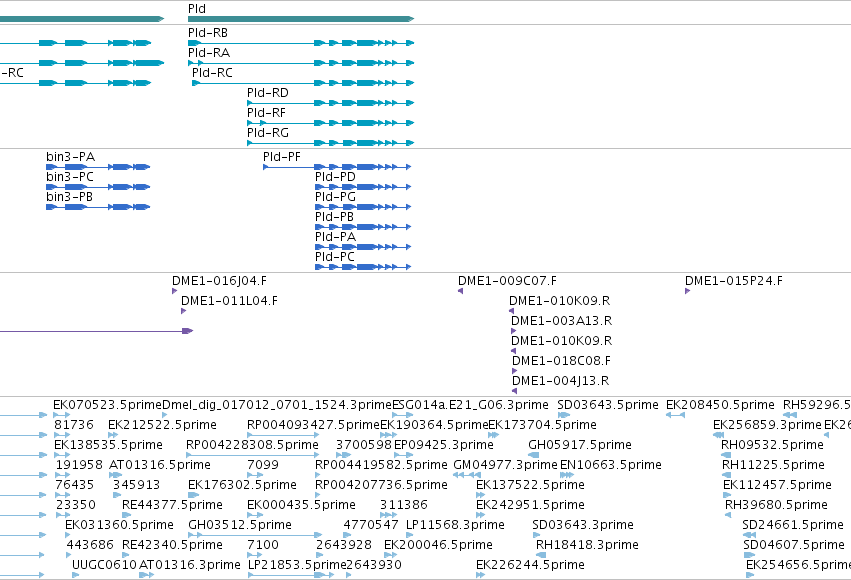Image resolution: width=851 pixels, height=580 pixels.
Task: Select the EP09425.3prime EST label
Action: click(x=444, y=445)
